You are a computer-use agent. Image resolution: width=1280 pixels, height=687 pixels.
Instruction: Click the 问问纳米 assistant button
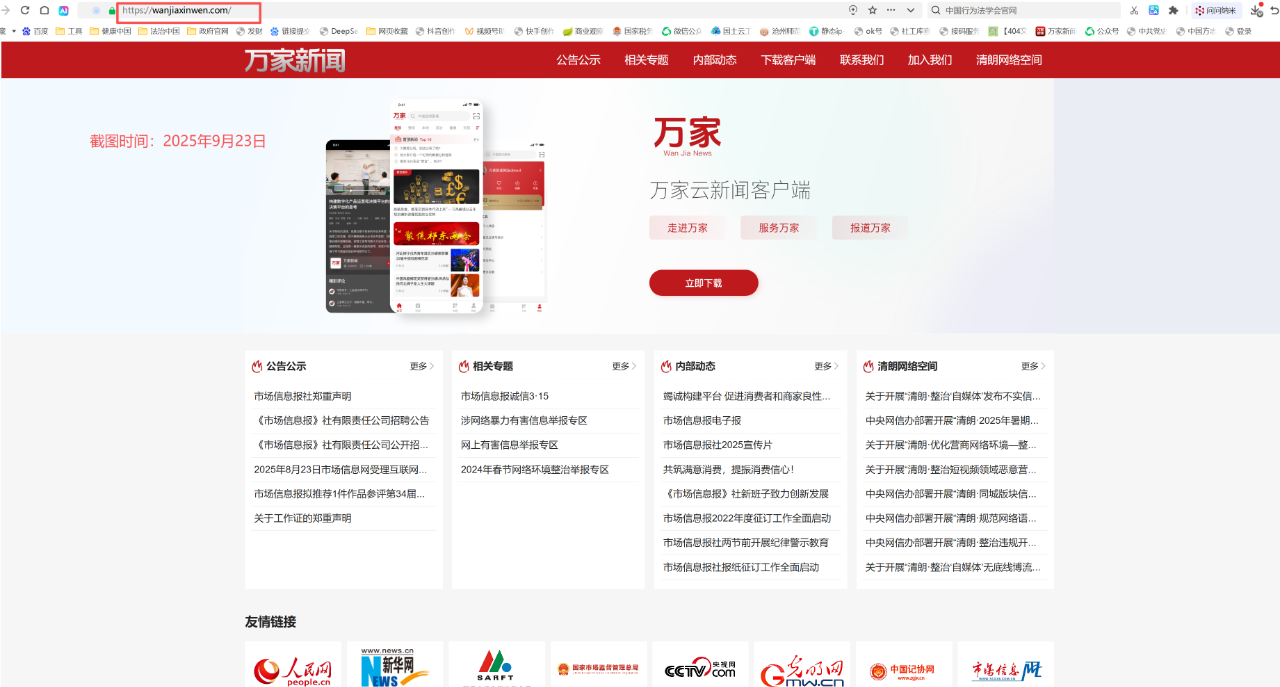point(1215,10)
